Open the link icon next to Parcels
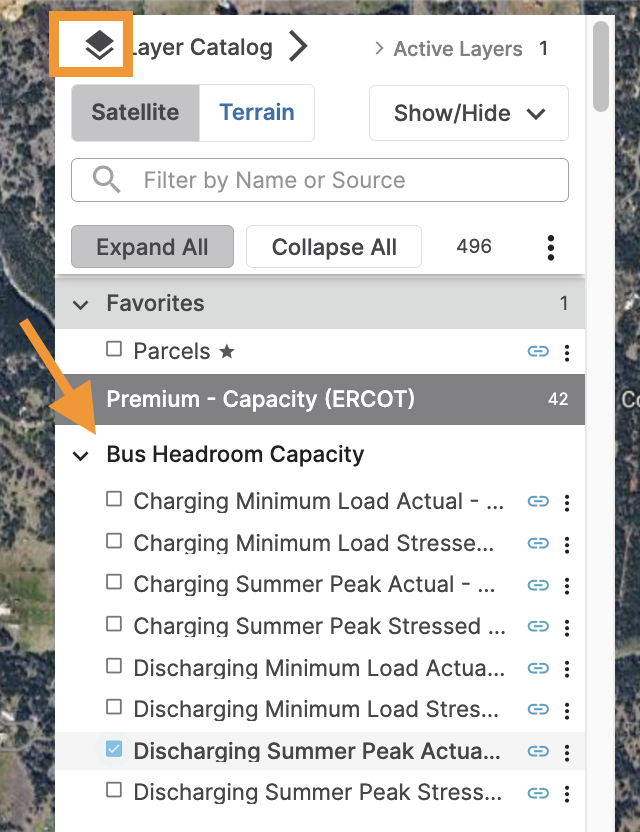This screenshot has height=832, width=640. coord(538,352)
